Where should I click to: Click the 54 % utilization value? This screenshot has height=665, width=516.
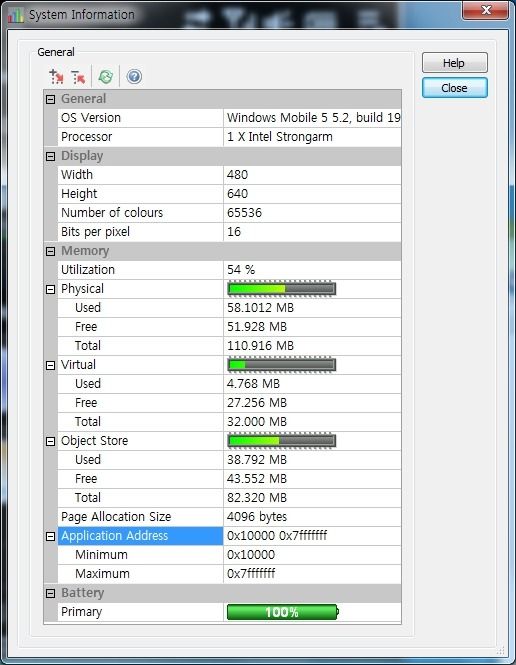(x=241, y=269)
